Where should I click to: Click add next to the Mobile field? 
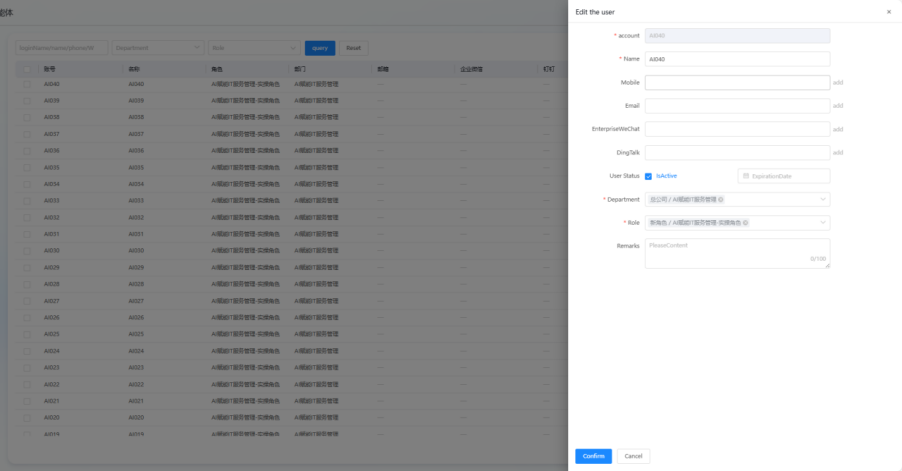point(838,83)
